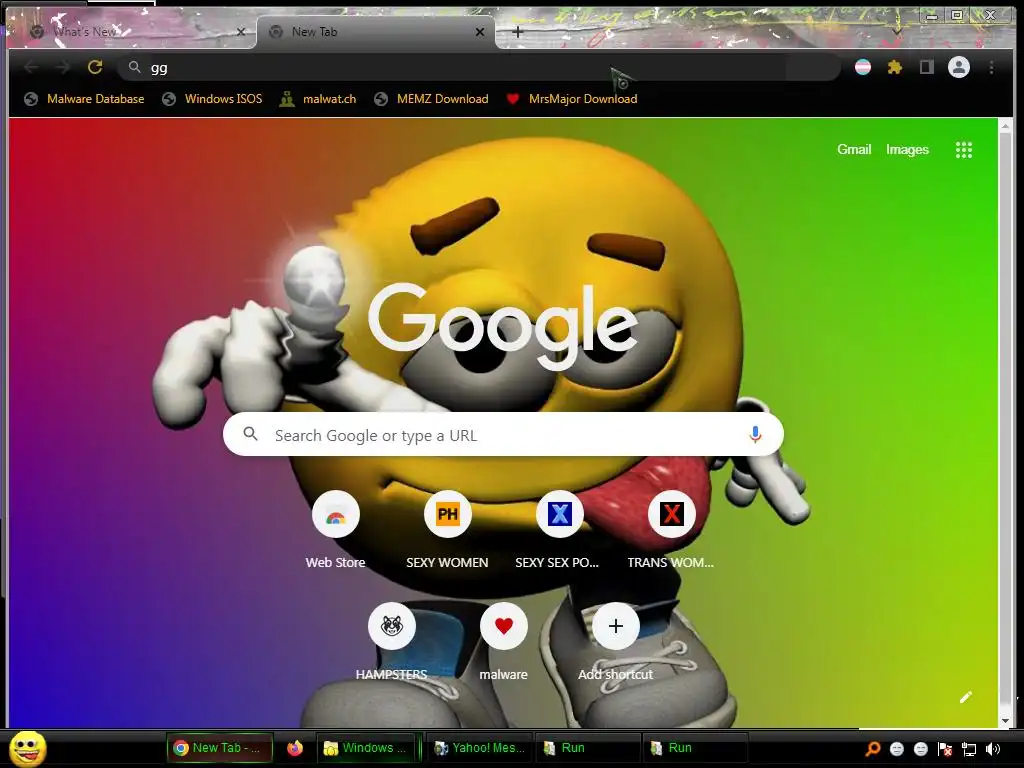
Task: Click the volume speaker tray icon
Action: [993, 749]
